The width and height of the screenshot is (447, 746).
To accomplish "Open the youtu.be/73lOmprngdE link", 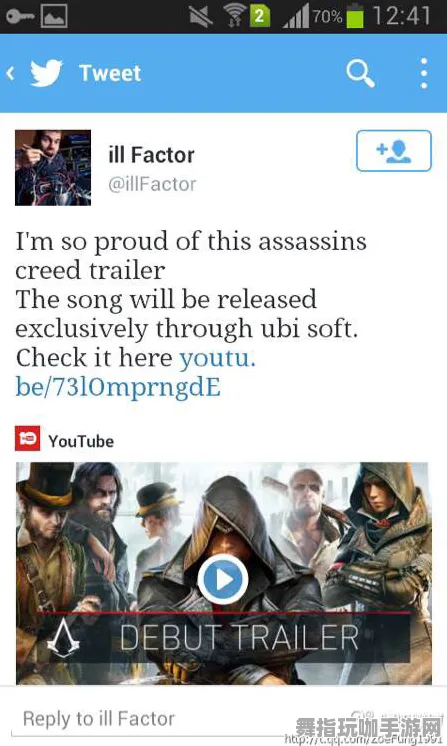I will click(136, 372).
